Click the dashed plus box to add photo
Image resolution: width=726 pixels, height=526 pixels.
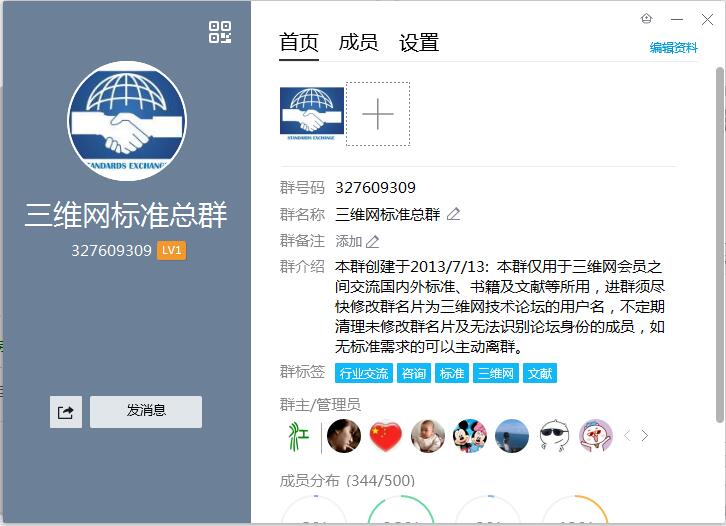pos(378,114)
